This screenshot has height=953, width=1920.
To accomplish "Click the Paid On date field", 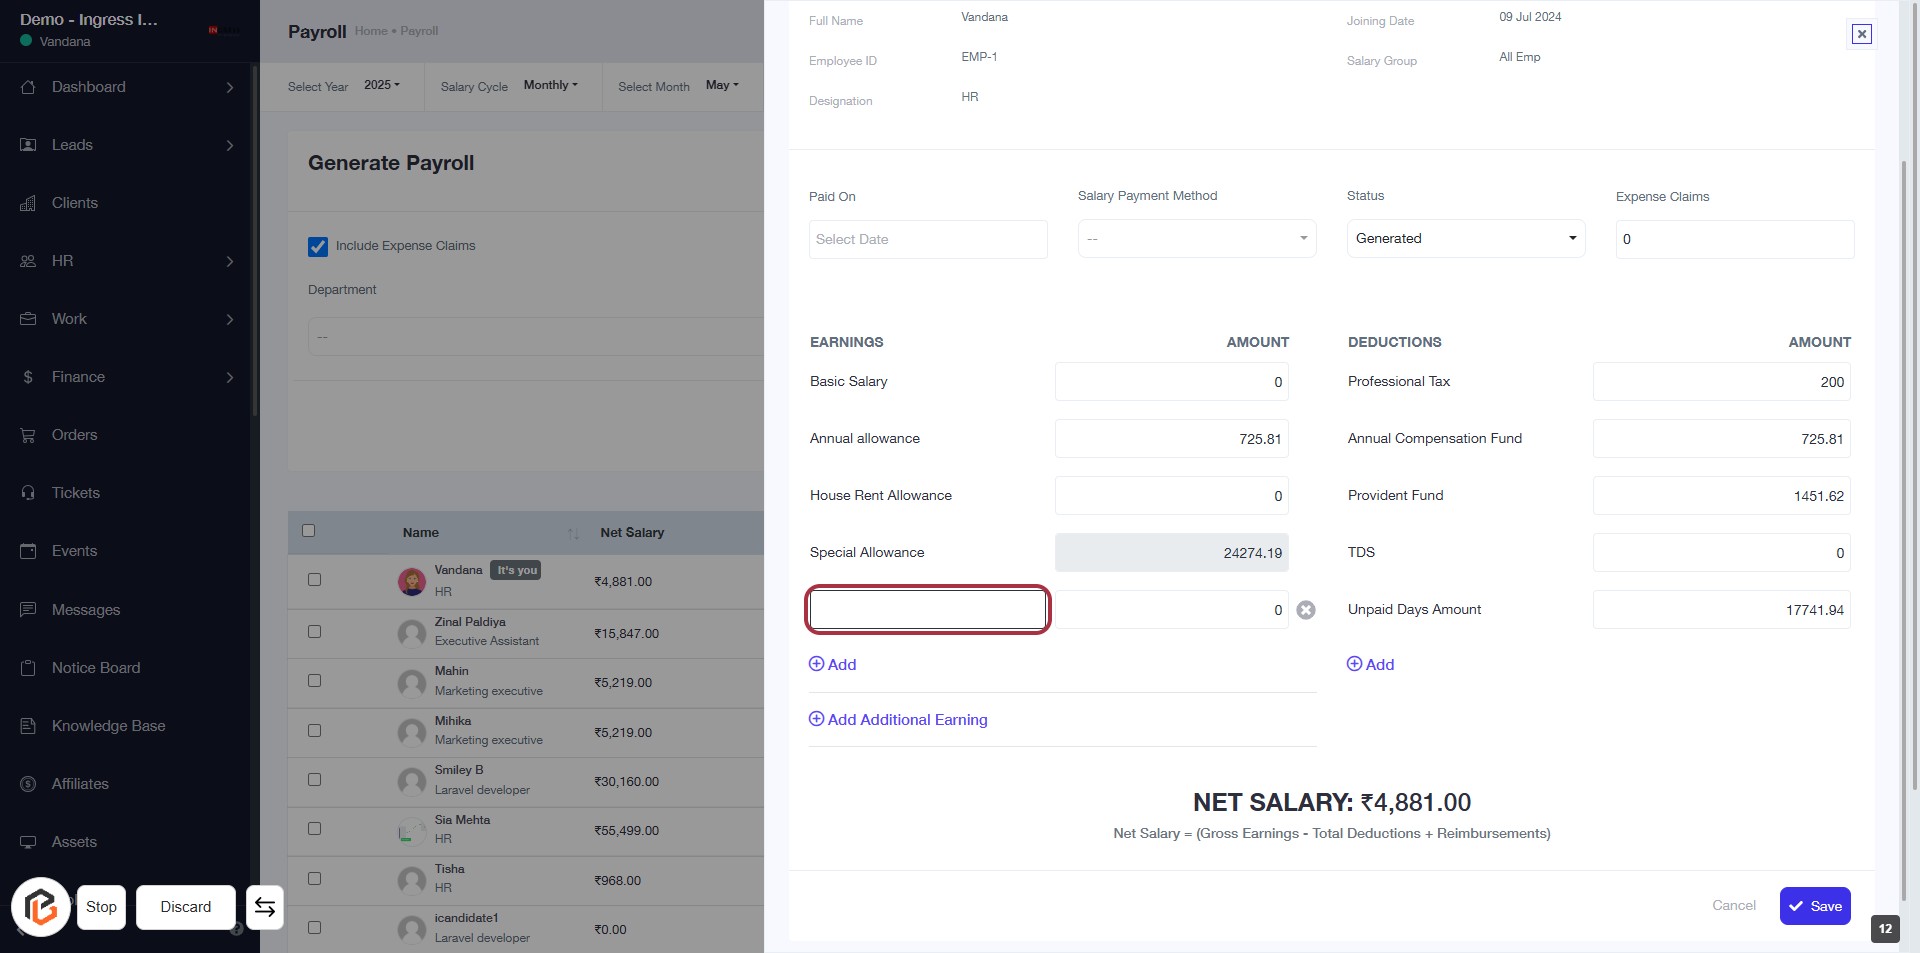I will (927, 240).
